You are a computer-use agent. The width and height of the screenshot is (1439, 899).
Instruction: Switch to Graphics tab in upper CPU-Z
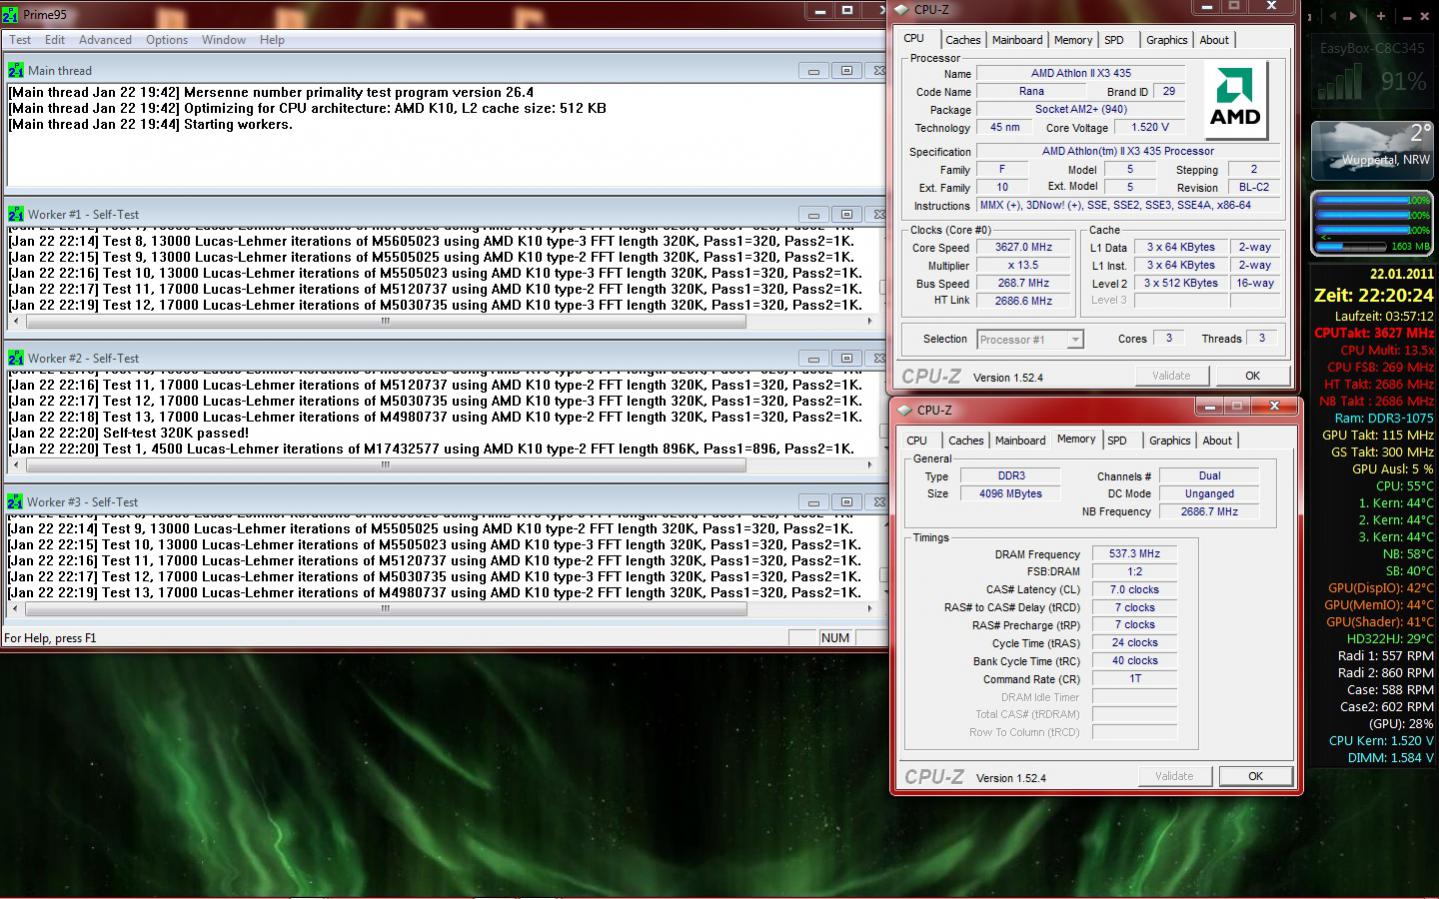[1167, 40]
